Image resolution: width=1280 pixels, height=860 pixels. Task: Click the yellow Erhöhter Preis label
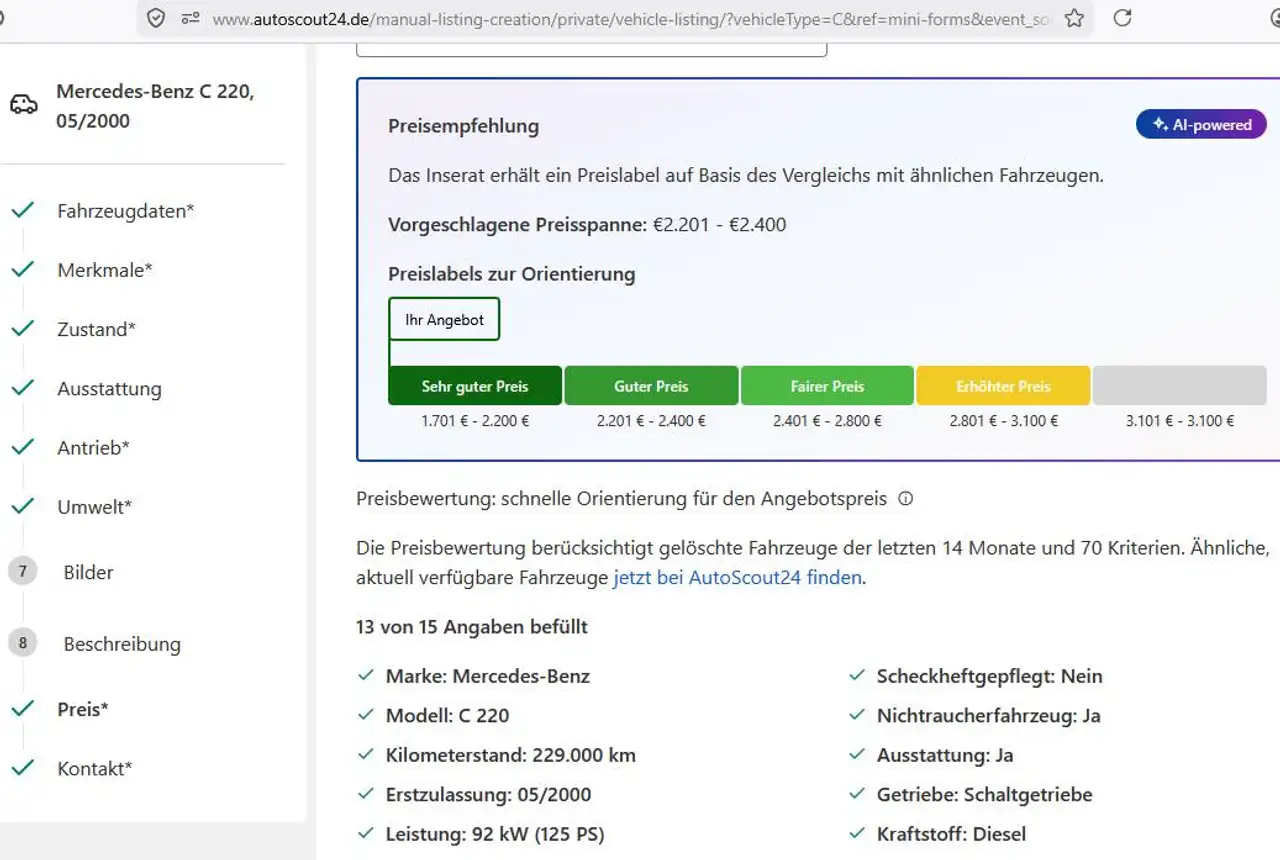(1003, 386)
